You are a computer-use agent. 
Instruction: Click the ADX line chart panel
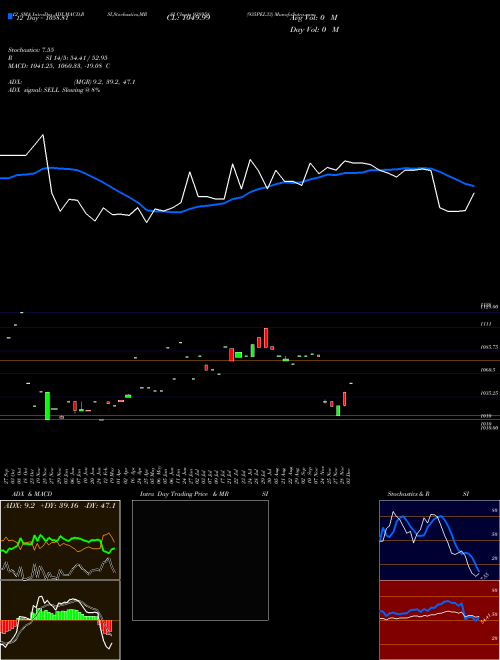point(60,540)
